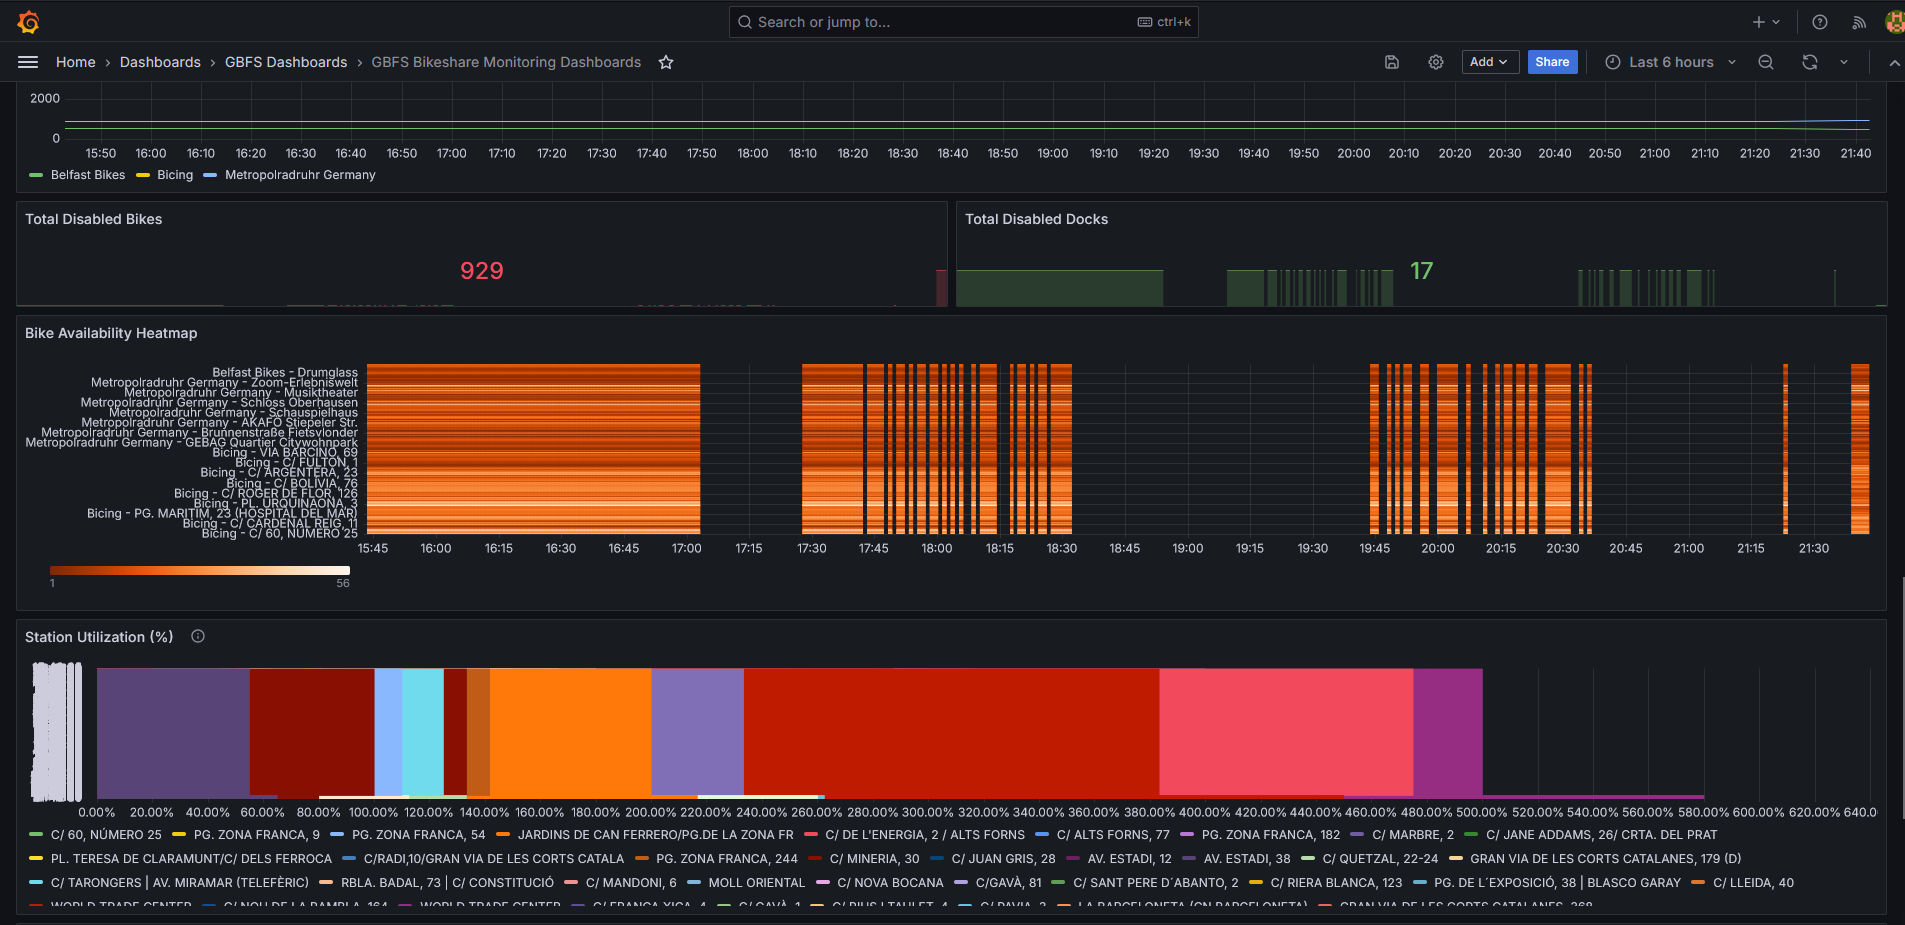Toggle PG. ZONA FRANCA, 9 legend entry

pos(257,835)
